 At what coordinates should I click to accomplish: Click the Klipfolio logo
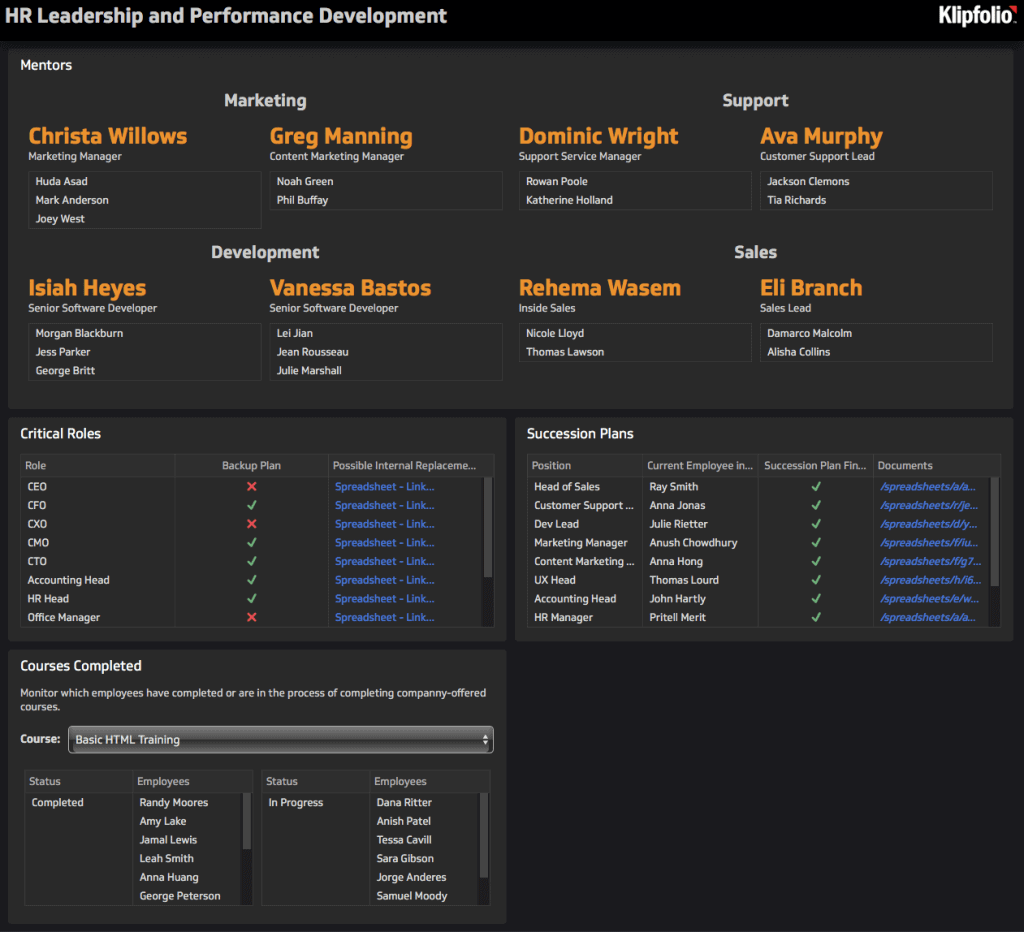976,16
